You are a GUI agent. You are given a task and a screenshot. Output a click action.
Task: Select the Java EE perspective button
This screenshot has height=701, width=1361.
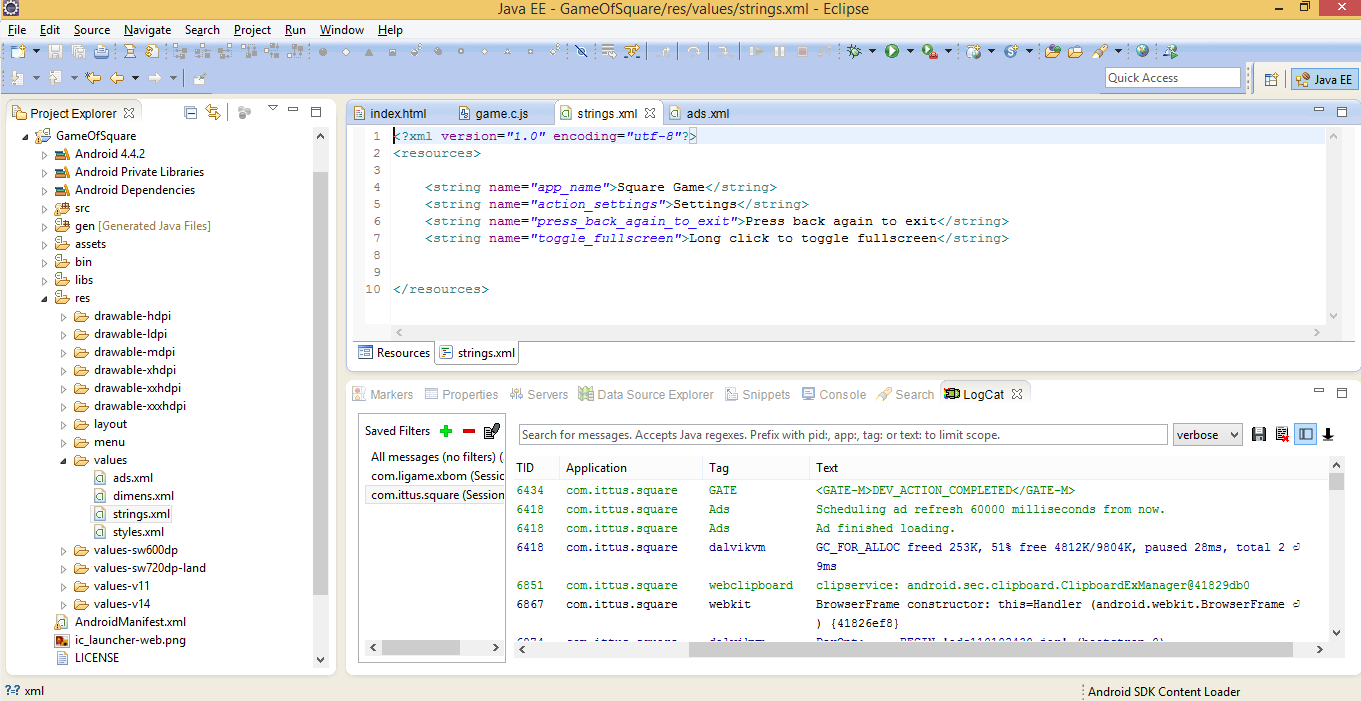1324,79
